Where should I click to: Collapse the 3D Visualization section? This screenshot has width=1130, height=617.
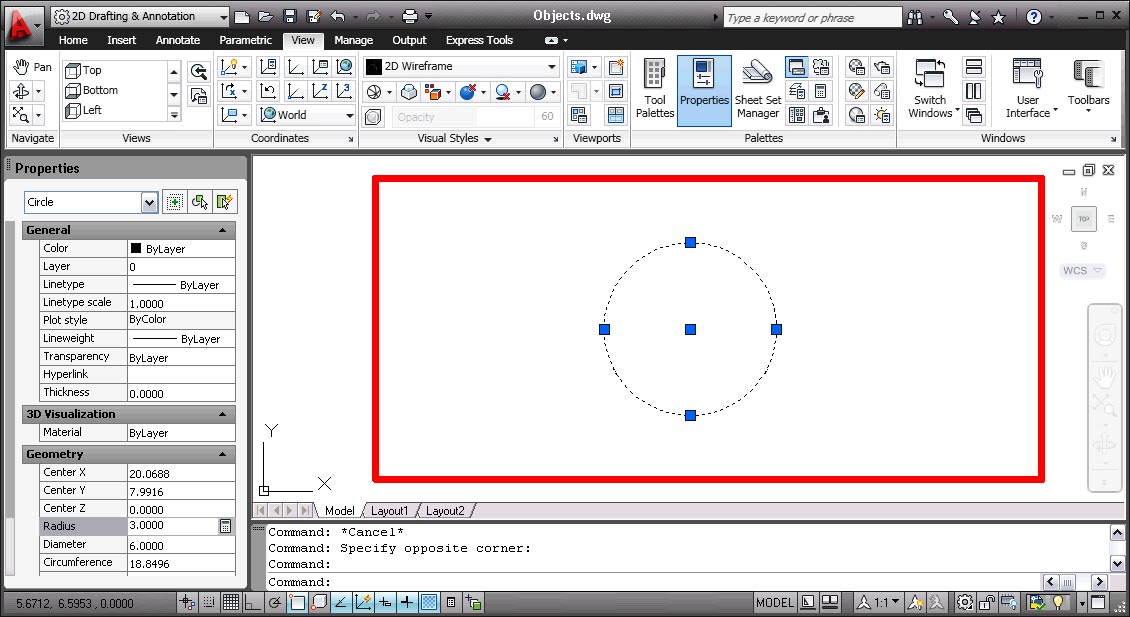coord(223,414)
